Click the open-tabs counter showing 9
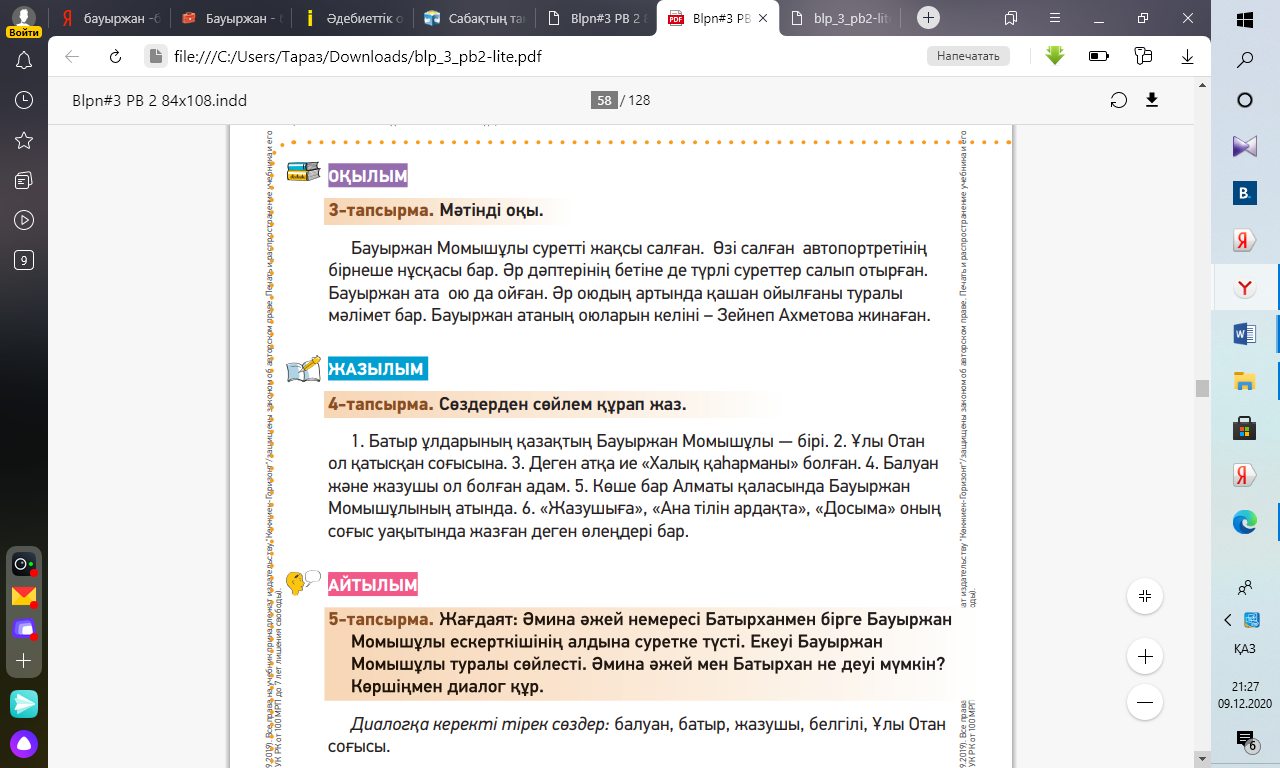This screenshot has height=768, width=1280. [x=24, y=260]
